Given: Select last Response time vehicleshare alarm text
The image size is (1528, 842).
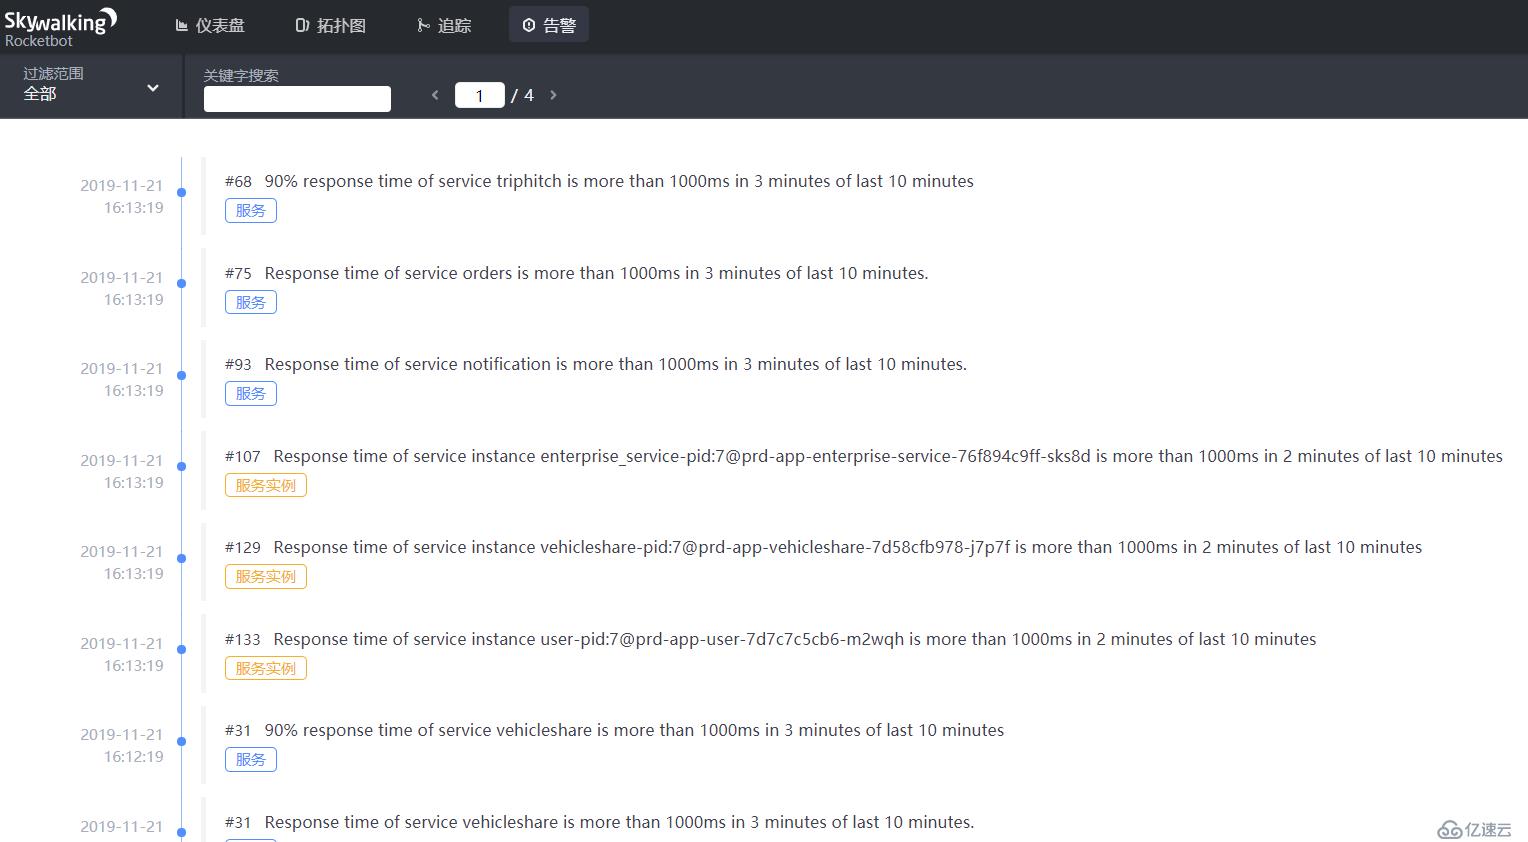Looking at the screenshot, I should (x=619, y=822).
